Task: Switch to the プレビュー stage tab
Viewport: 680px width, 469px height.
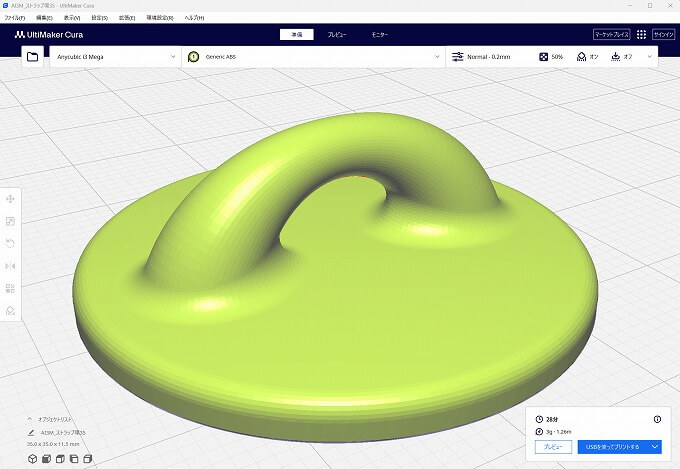Action: pyautogui.click(x=338, y=34)
